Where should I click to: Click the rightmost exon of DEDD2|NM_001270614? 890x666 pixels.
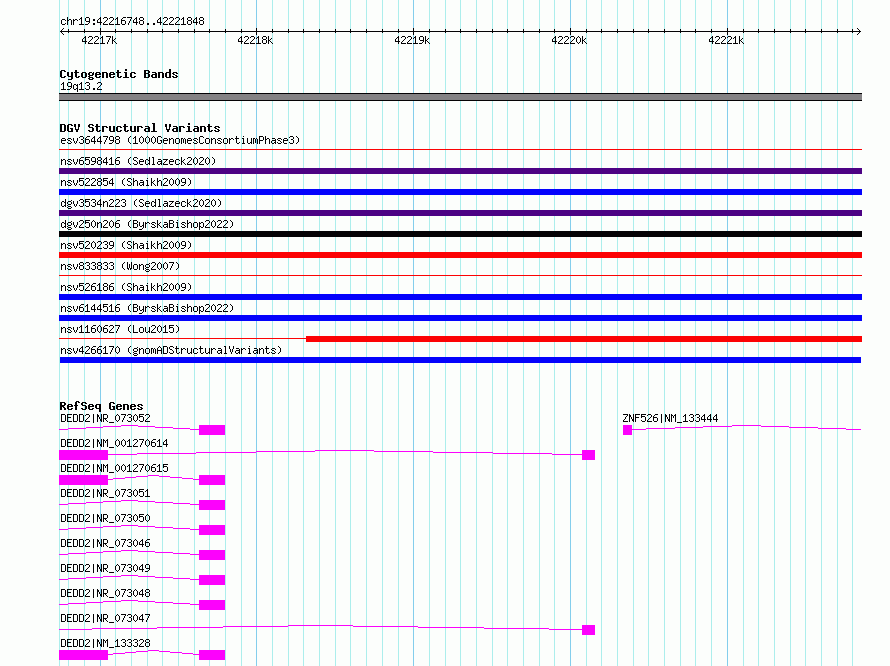589,455
